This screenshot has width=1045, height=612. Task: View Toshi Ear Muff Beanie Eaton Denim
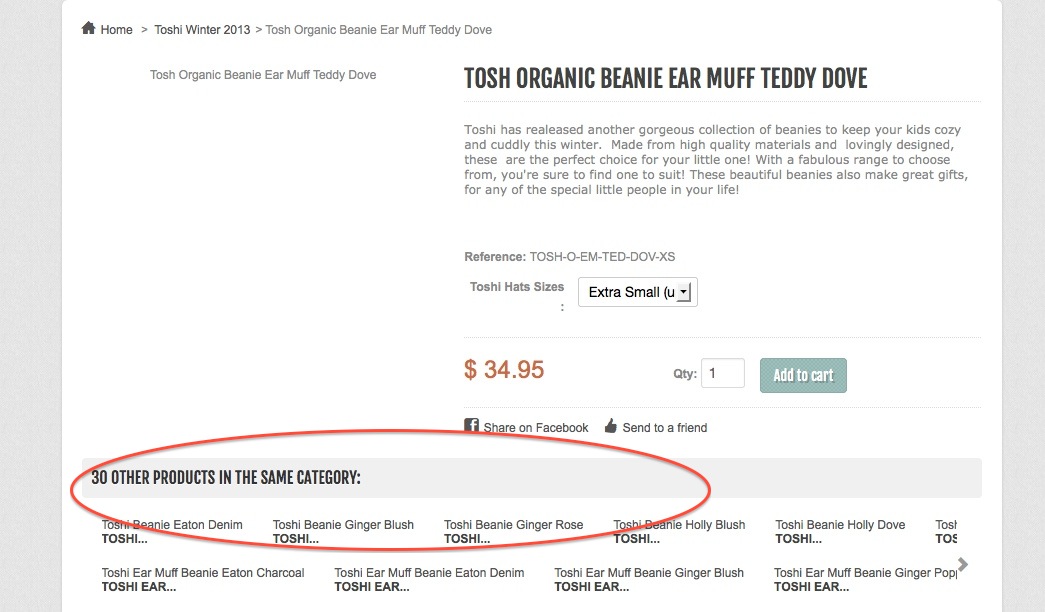coord(429,573)
